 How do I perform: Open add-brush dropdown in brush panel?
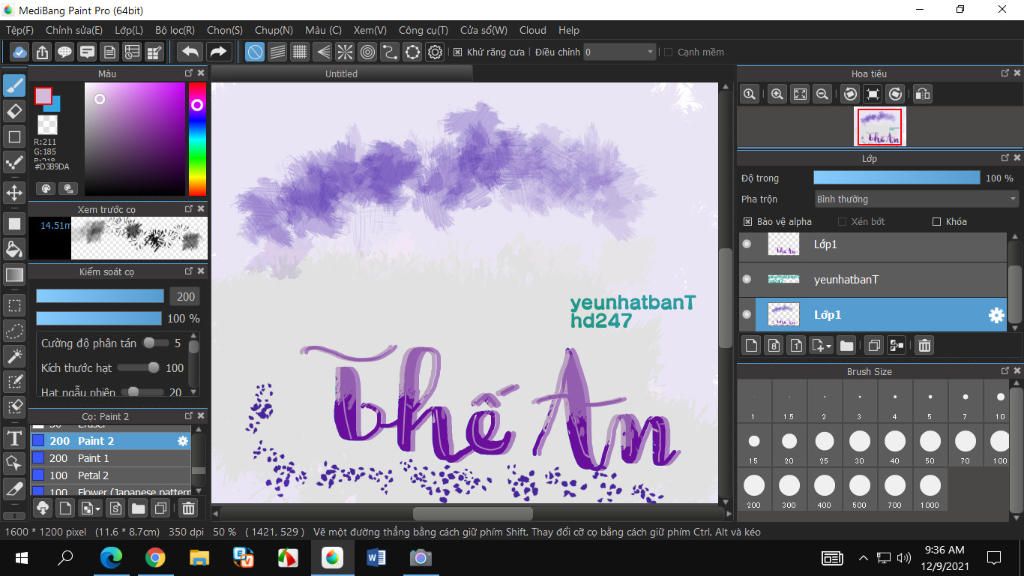(x=90, y=508)
